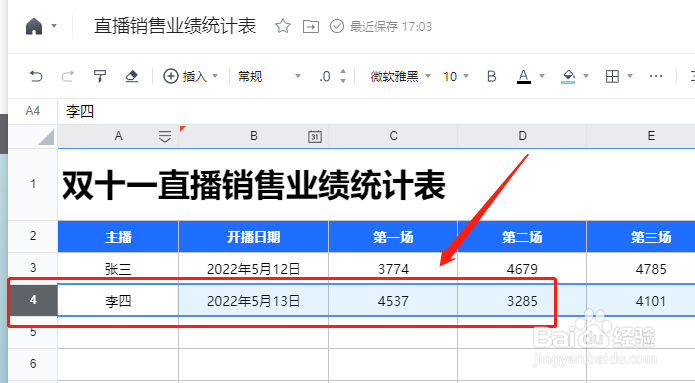Open the font size 10 dropdown
The image size is (695, 383).
point(456,76)
